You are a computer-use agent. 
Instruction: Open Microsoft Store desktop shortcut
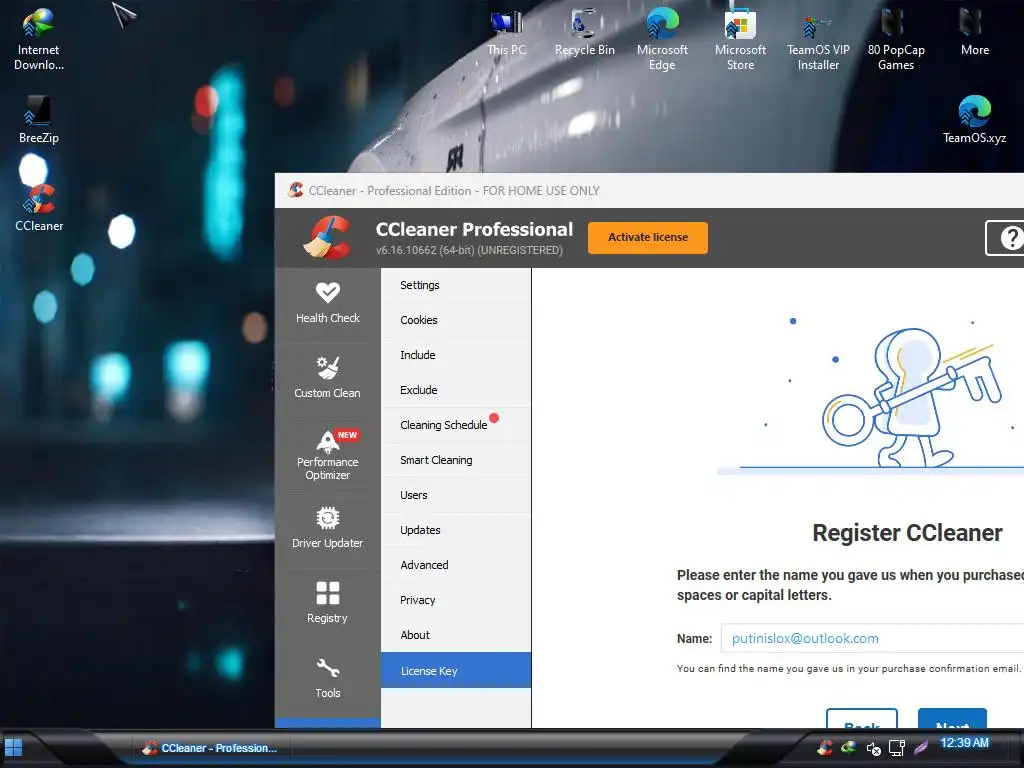740,39
